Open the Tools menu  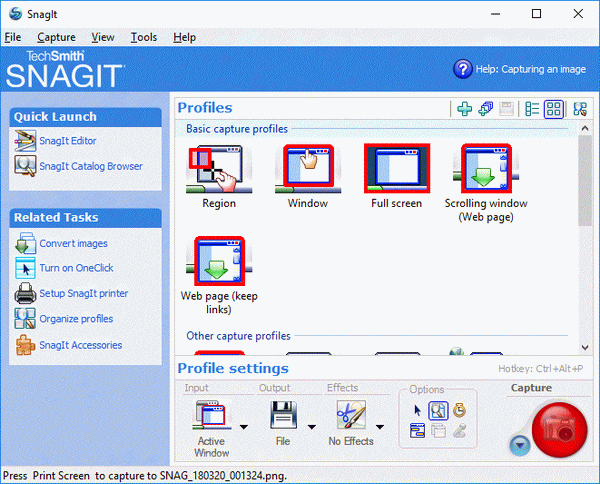(x=144, y=37)
